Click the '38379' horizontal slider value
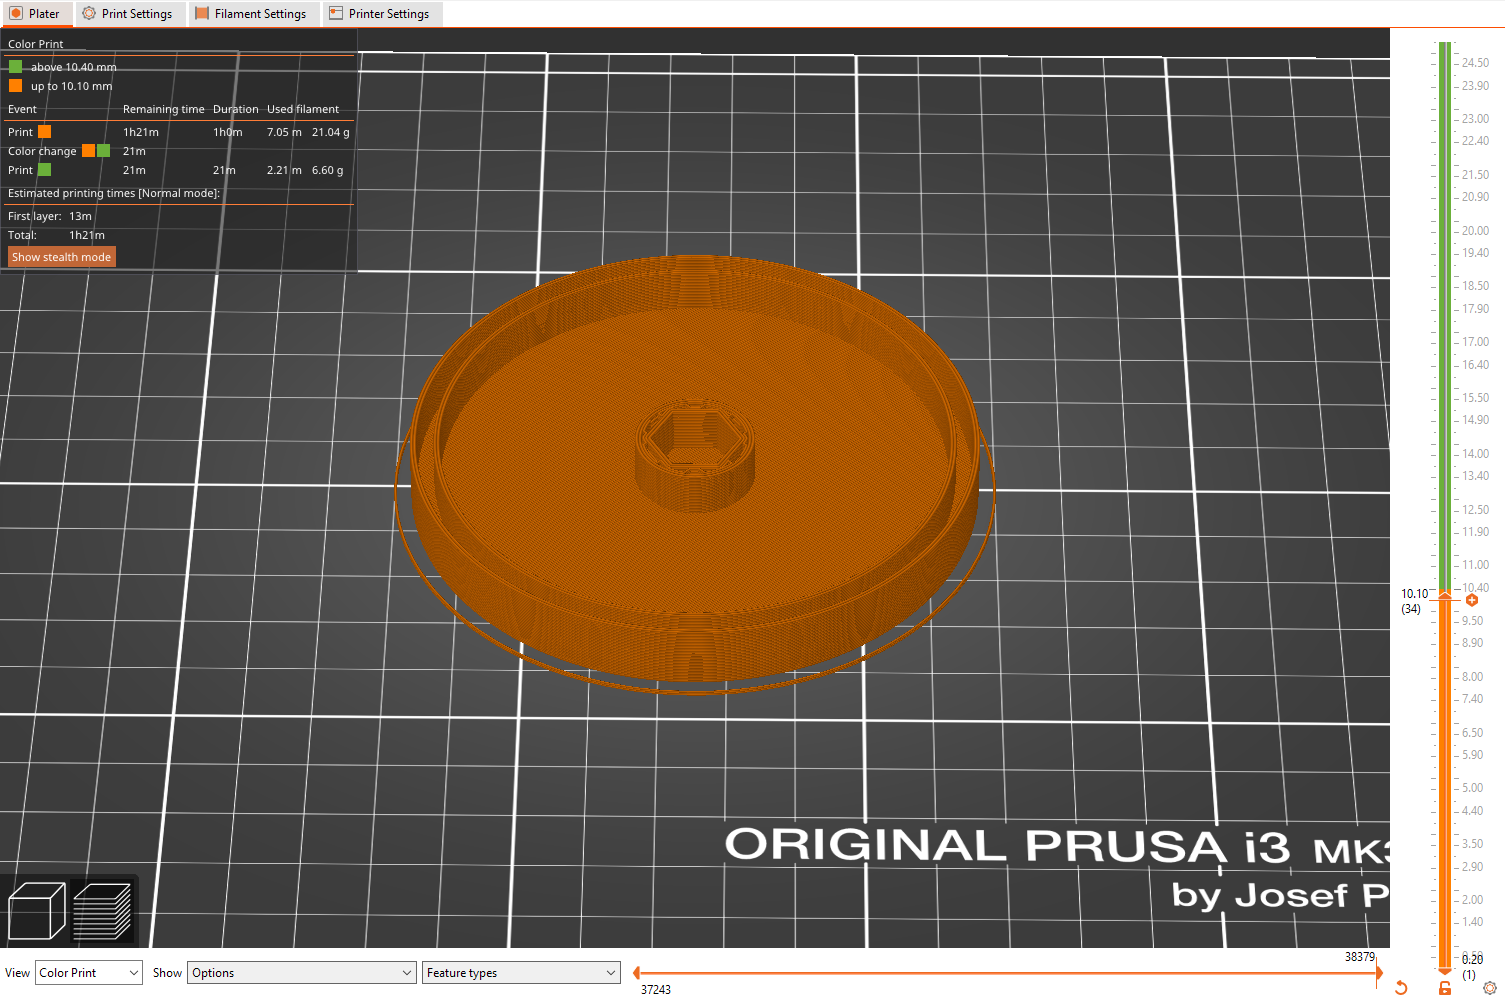1505x998 pixels. (x=1359, y=957)
